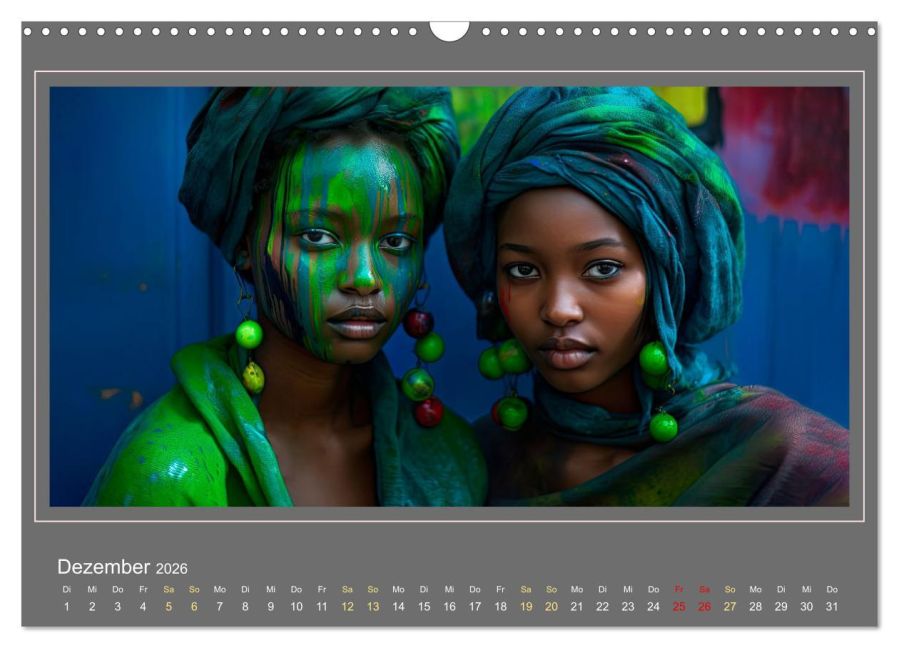Click Saturday the 5th date

(169, 606)
